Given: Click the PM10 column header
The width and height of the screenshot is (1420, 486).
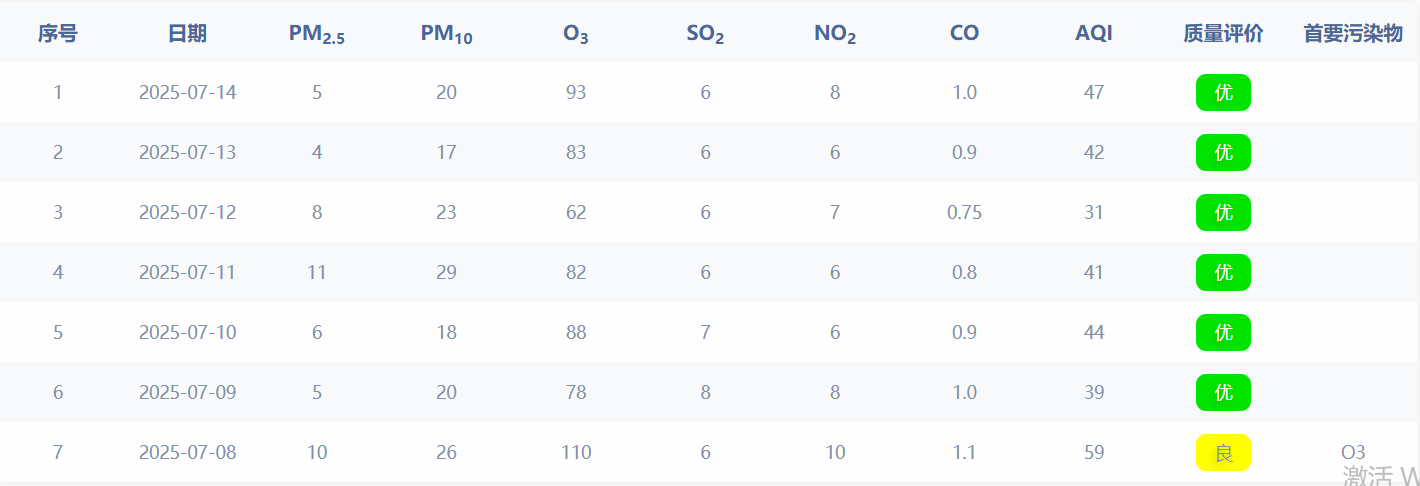Looking at the screenshot, I should [x=446, y=34].
